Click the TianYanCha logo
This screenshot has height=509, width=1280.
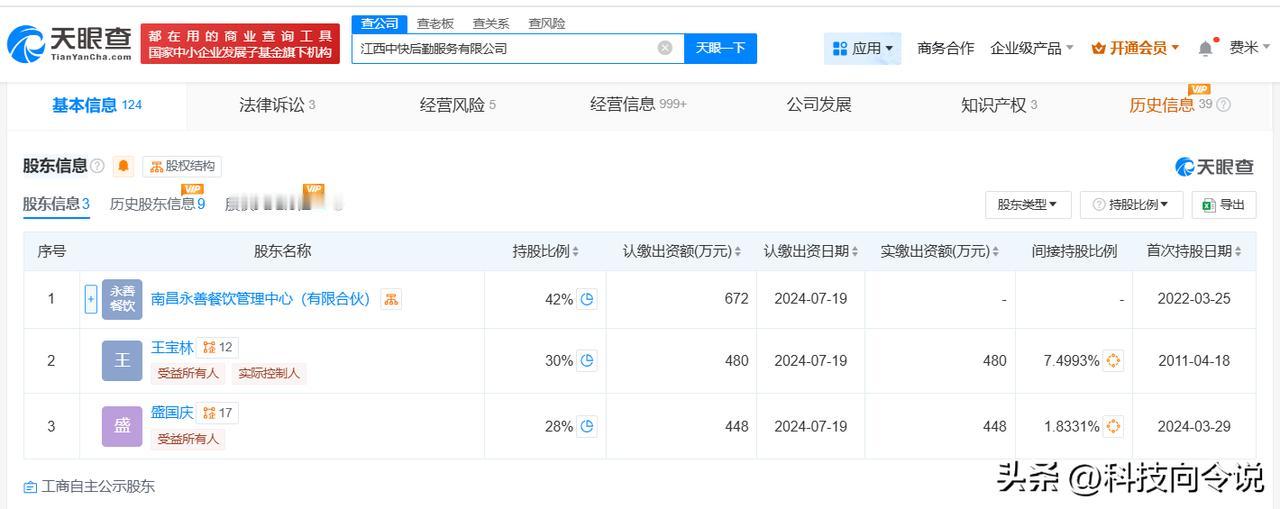click(x=69, y=43)
